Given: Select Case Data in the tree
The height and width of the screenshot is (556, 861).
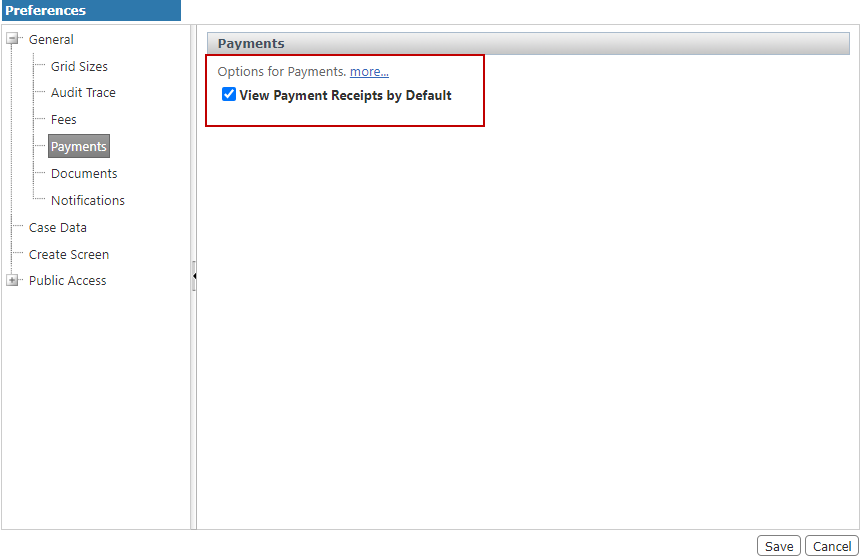Looking at the screenshot, I should pyautogui.click(x=58, y=227).
